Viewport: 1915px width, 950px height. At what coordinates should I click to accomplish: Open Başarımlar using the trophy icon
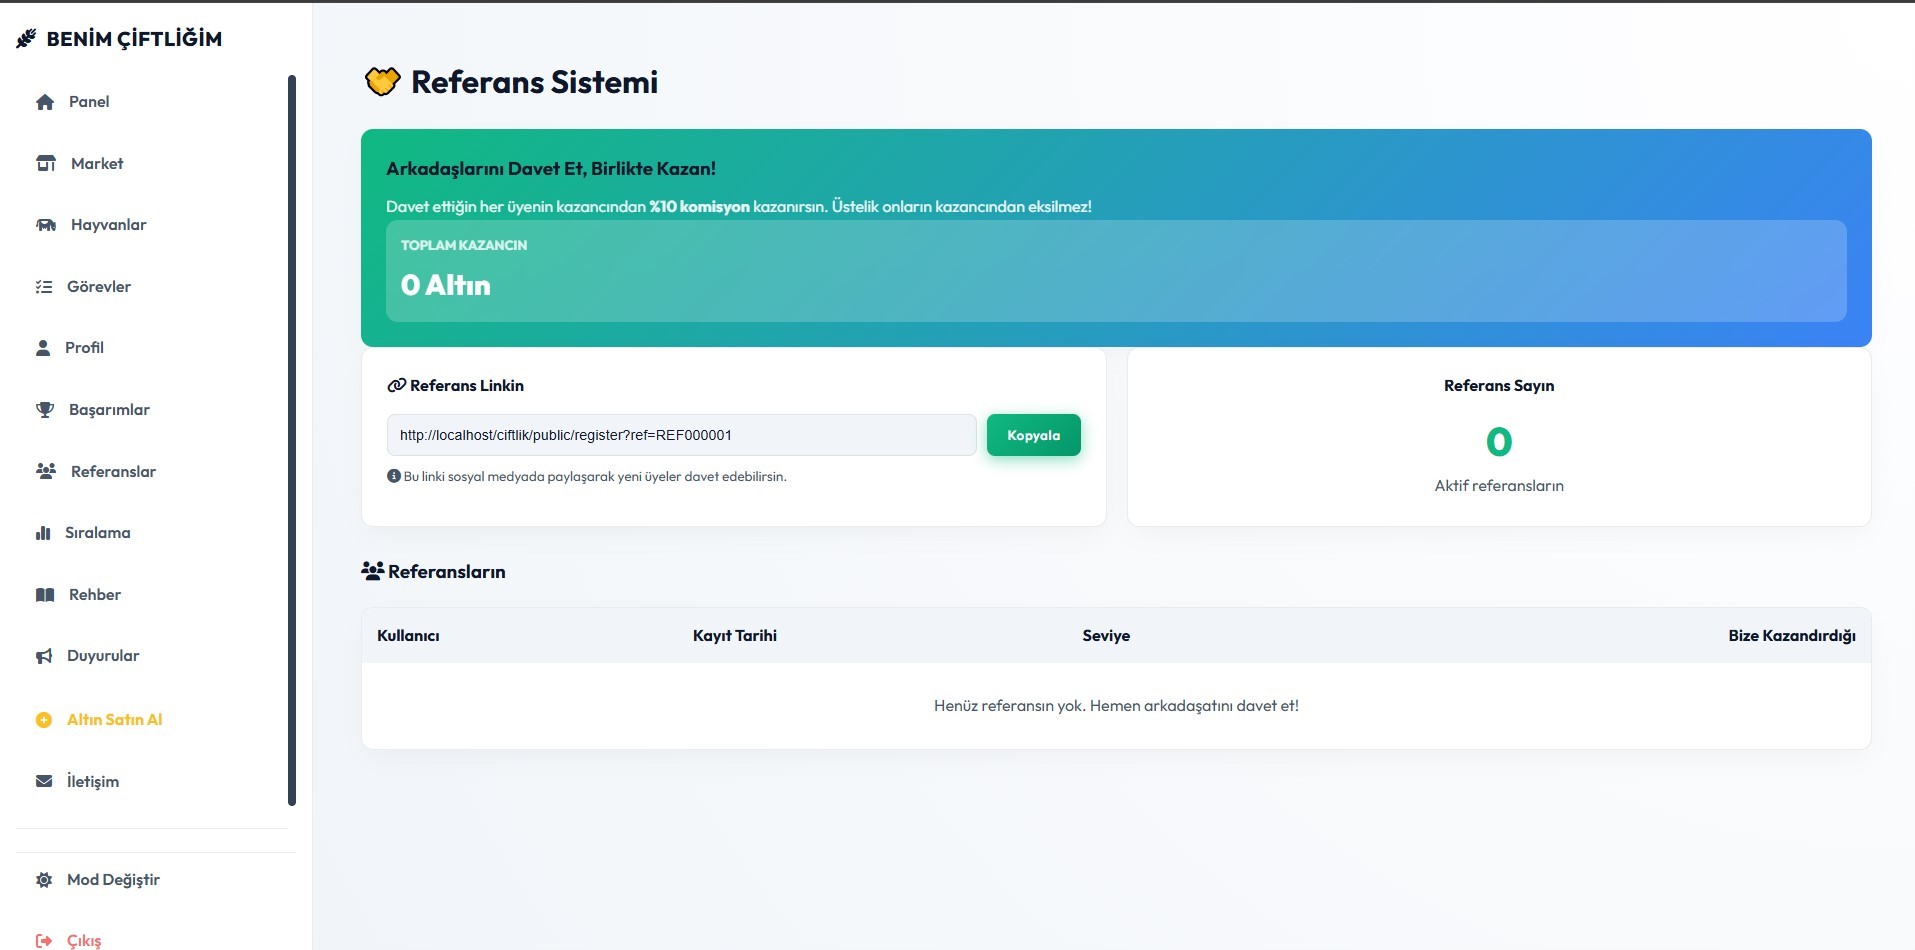tap(45, 410)
